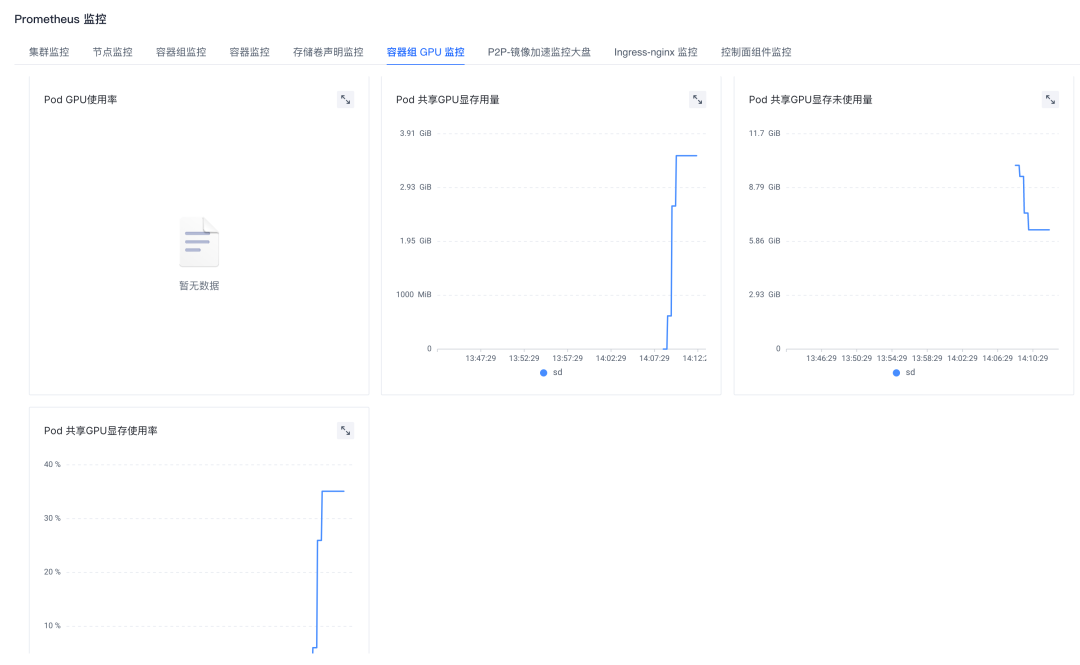Switch to the 控制面组件监控 tab

point(755,52)
